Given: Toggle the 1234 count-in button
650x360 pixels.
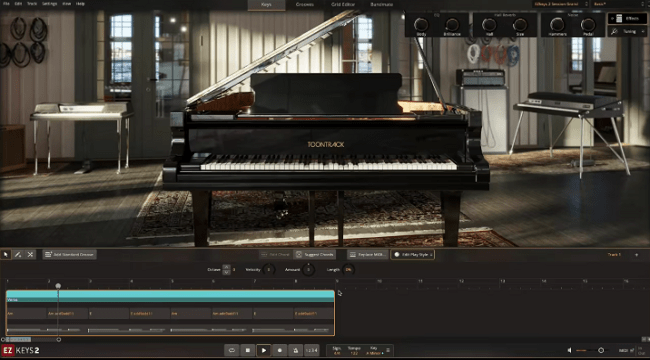Looking at the screenshot, I should 312,350.
